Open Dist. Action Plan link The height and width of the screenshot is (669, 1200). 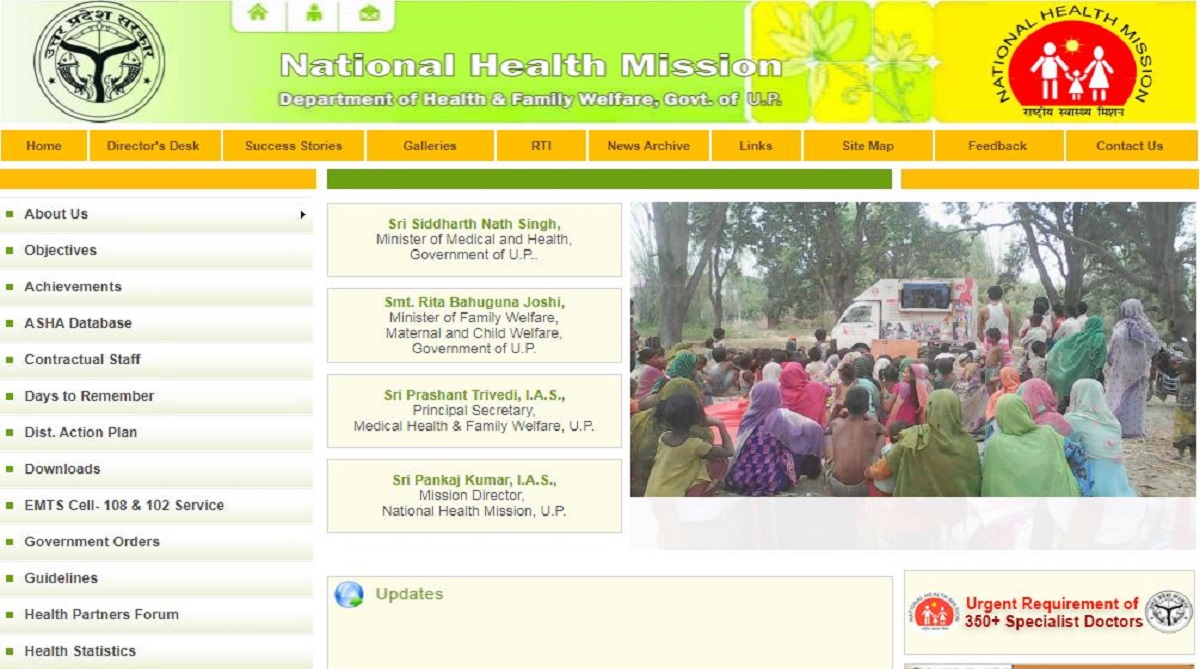pyautogui.click(x=156, y=432)
